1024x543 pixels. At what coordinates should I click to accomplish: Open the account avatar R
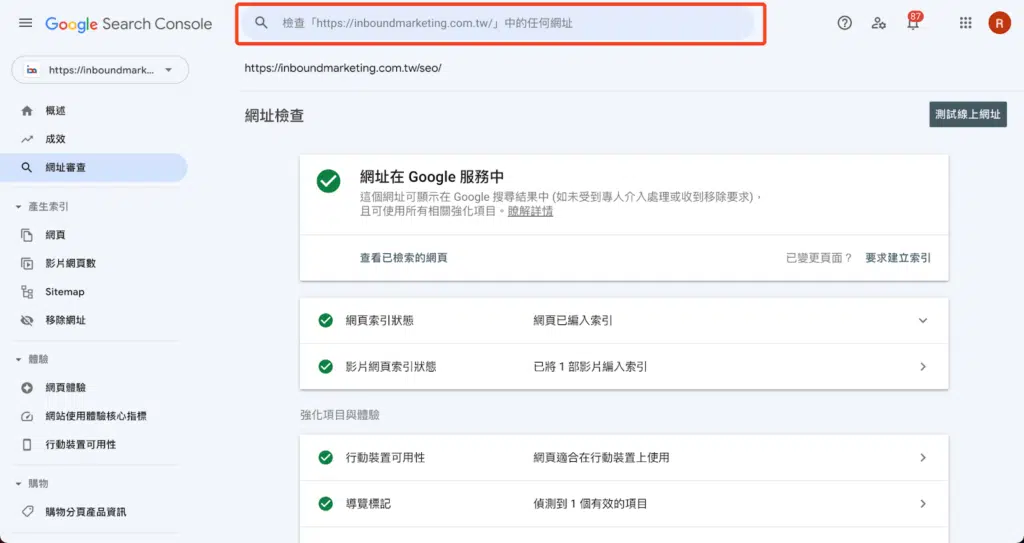coord(999,24)
